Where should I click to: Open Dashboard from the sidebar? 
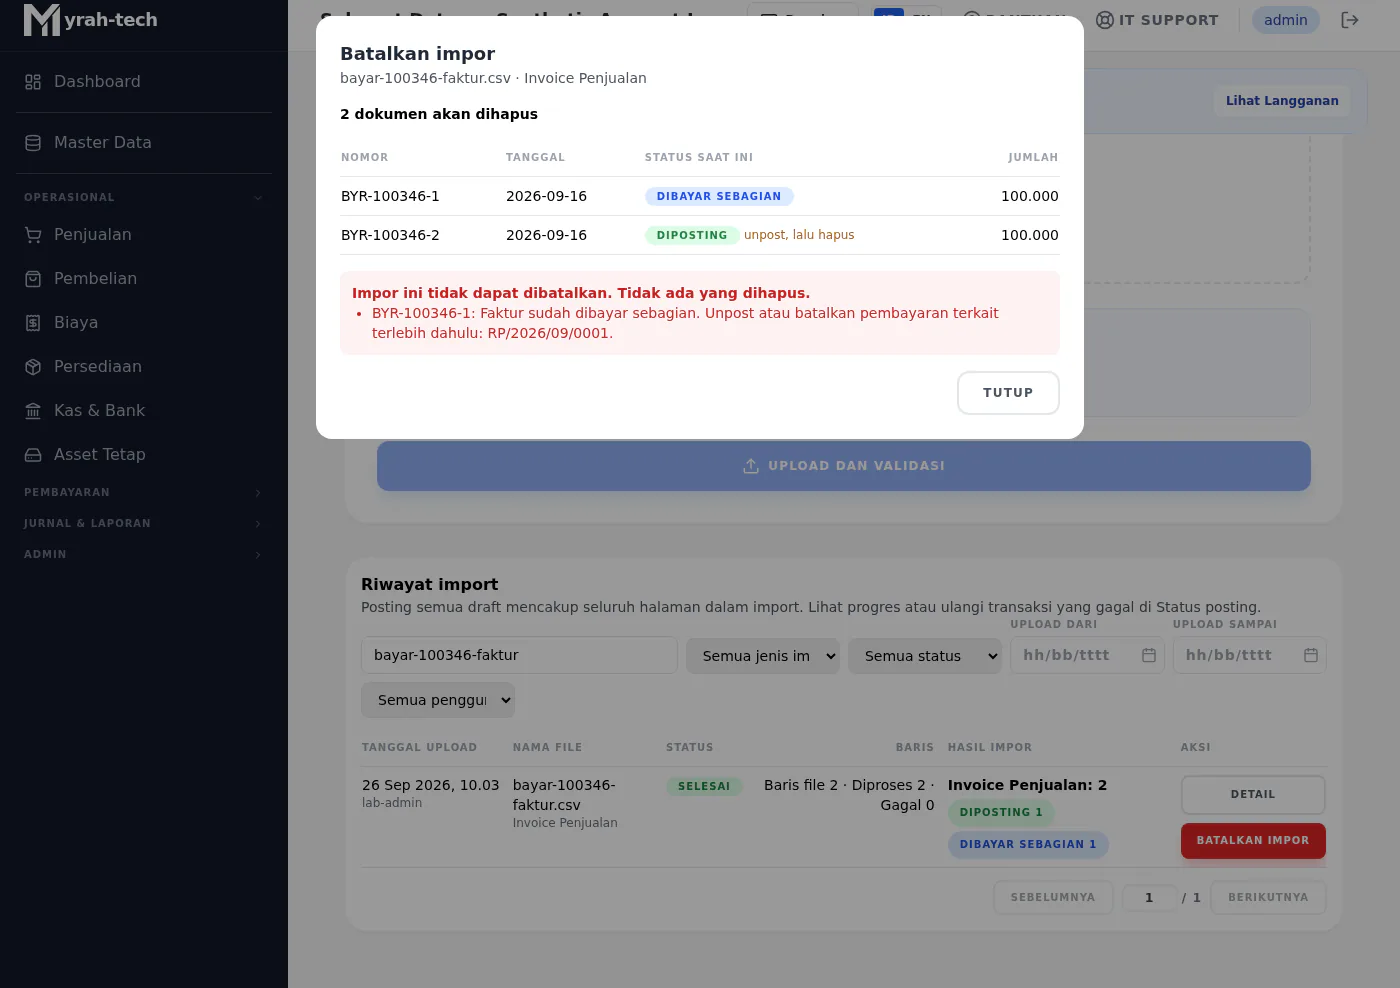144,82
